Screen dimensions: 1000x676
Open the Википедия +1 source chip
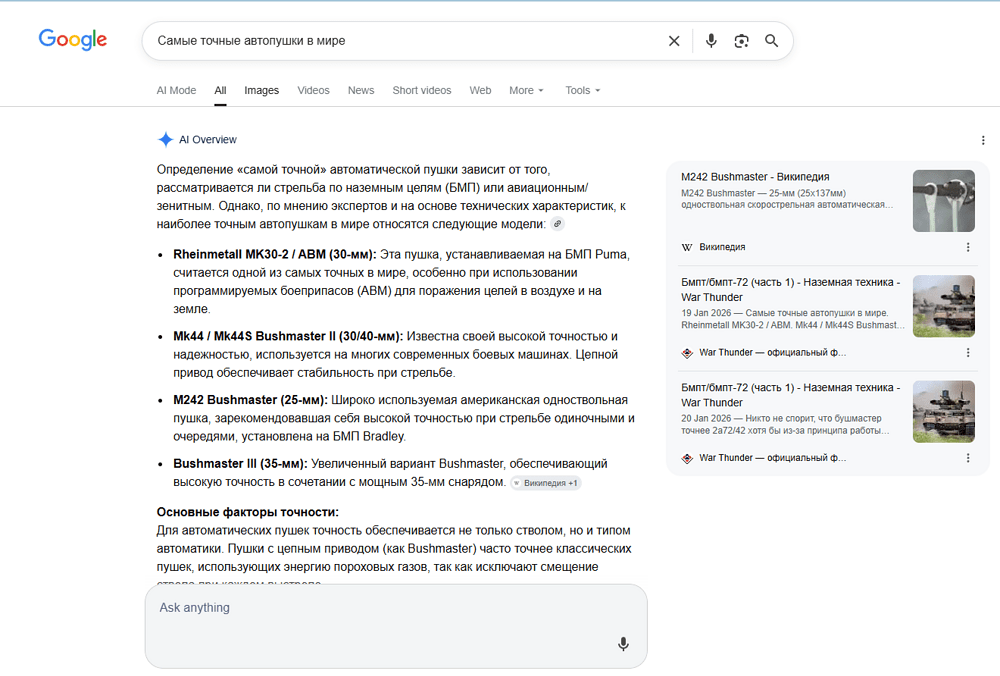pos(546,483)
